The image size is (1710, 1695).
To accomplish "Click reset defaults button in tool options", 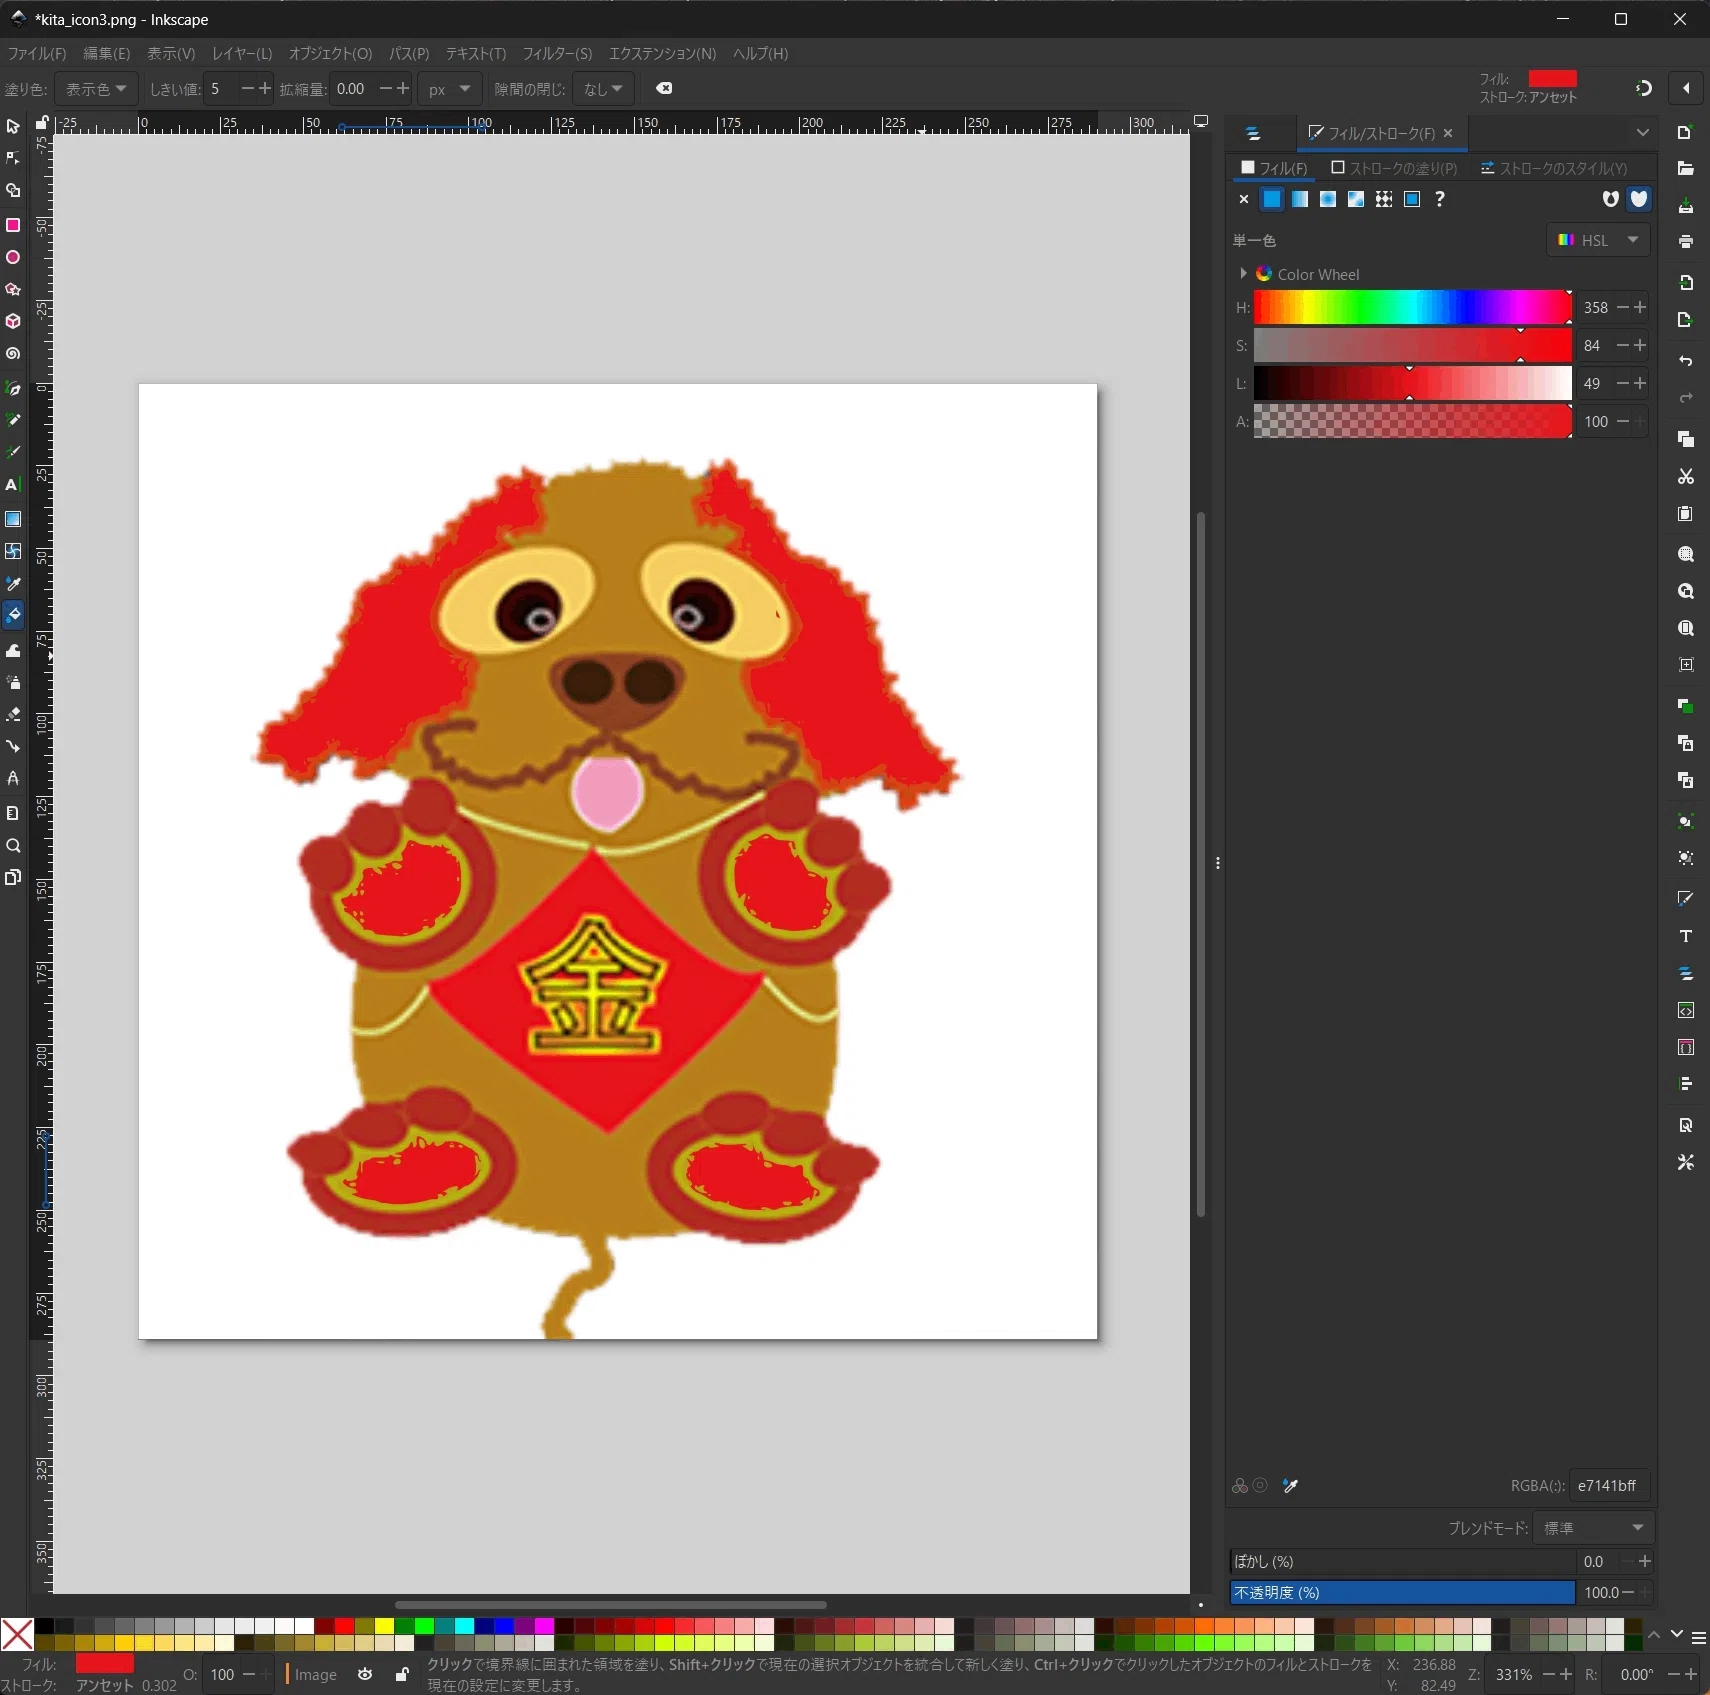I will (664, 88).
